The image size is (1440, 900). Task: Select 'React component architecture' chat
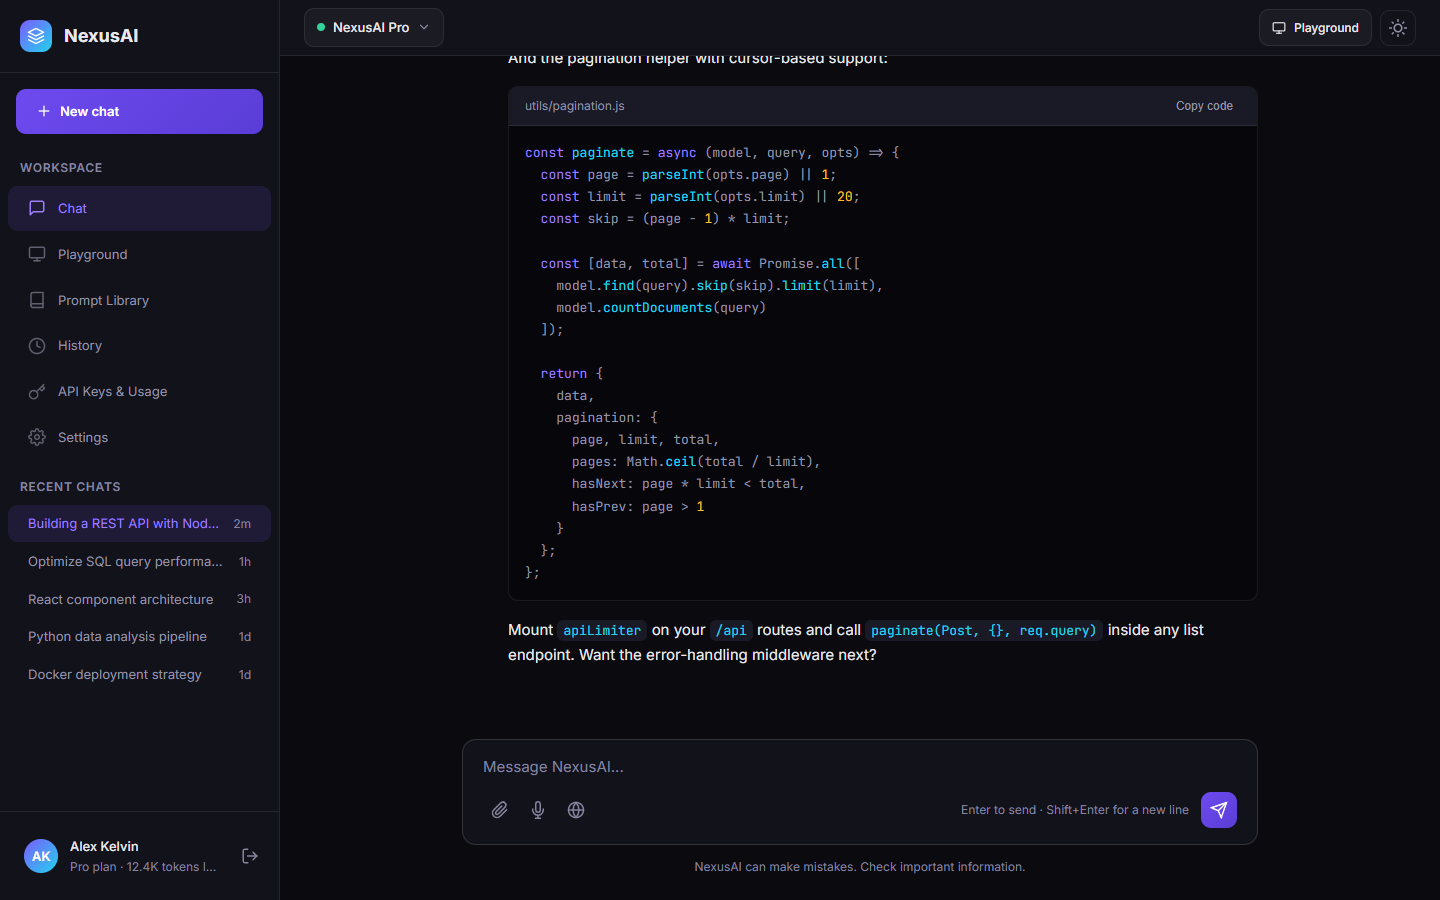point(139,599)
